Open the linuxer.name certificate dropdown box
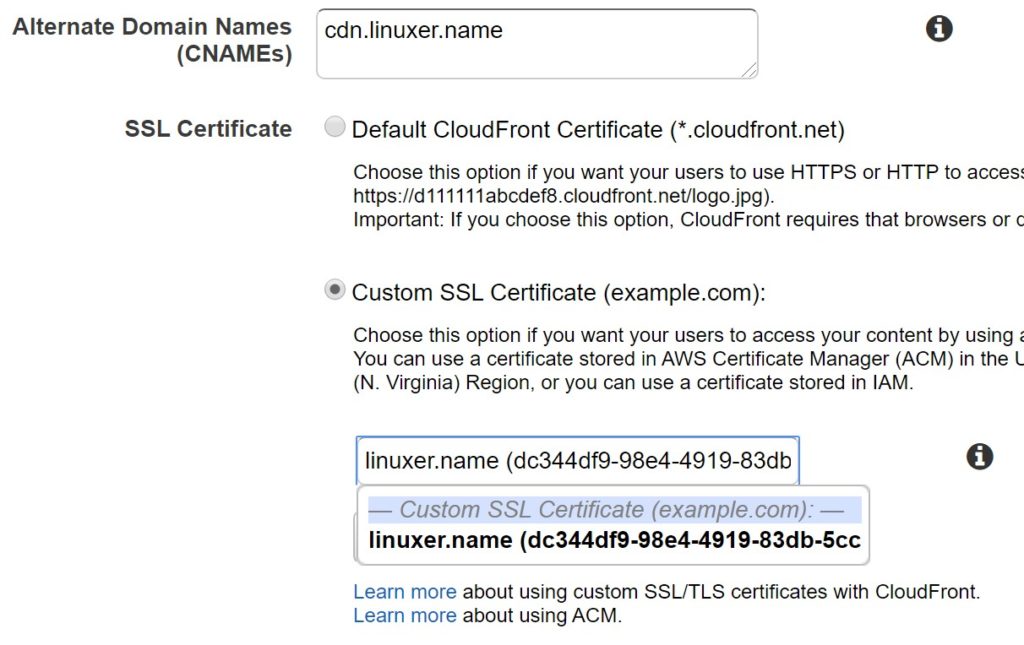The image size is (1024, 645). (x=577, y=460)
